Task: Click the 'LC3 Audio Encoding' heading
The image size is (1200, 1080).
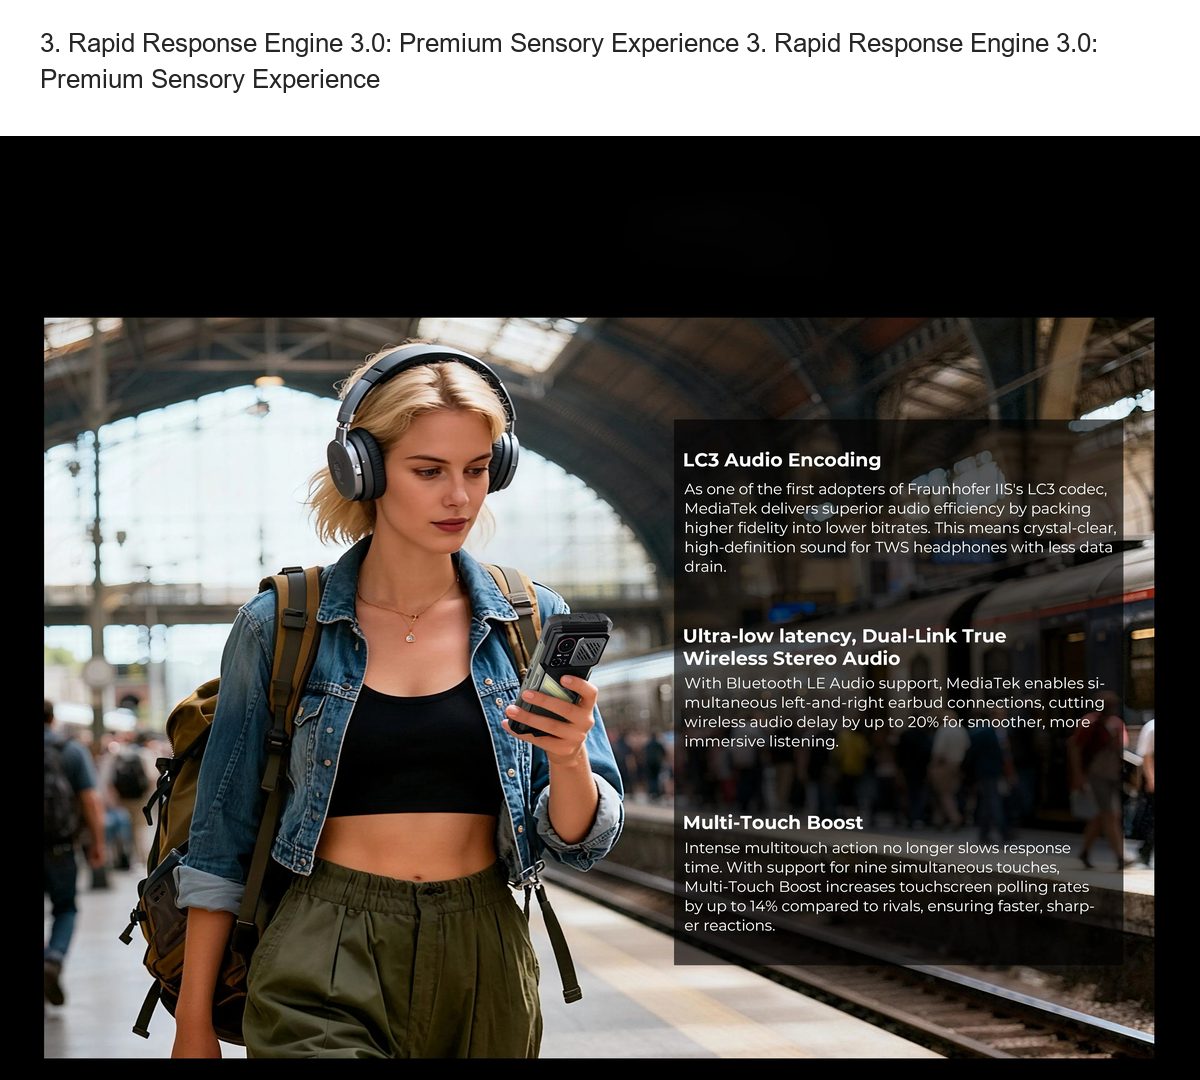Action: point(781,460)
